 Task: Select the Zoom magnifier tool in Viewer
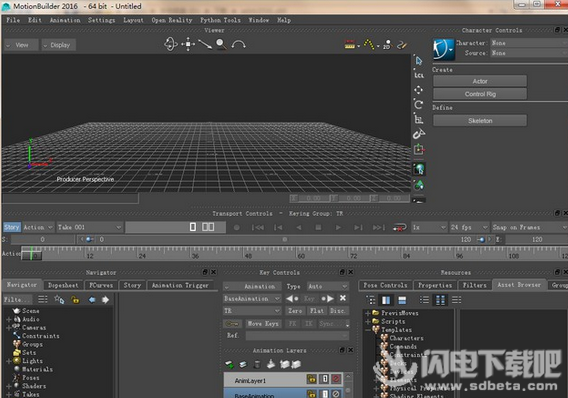pos(221,44)
